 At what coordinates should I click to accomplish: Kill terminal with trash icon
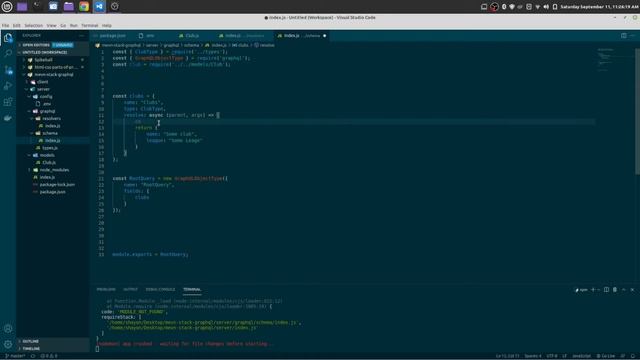615,289
